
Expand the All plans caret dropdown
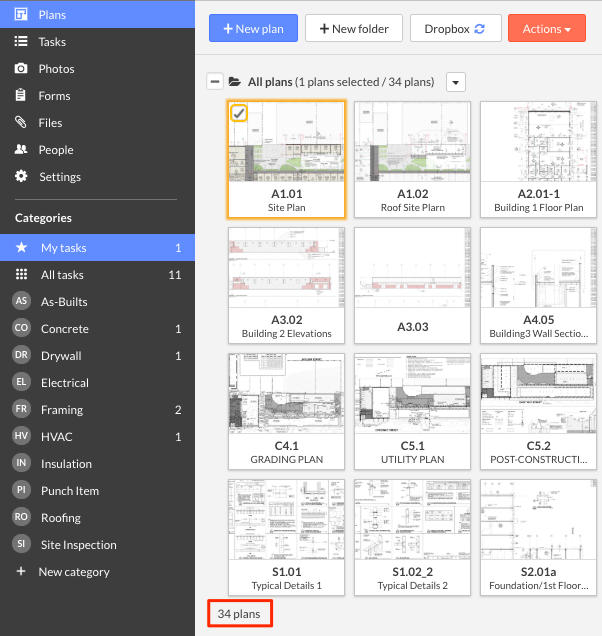(455, 82)
